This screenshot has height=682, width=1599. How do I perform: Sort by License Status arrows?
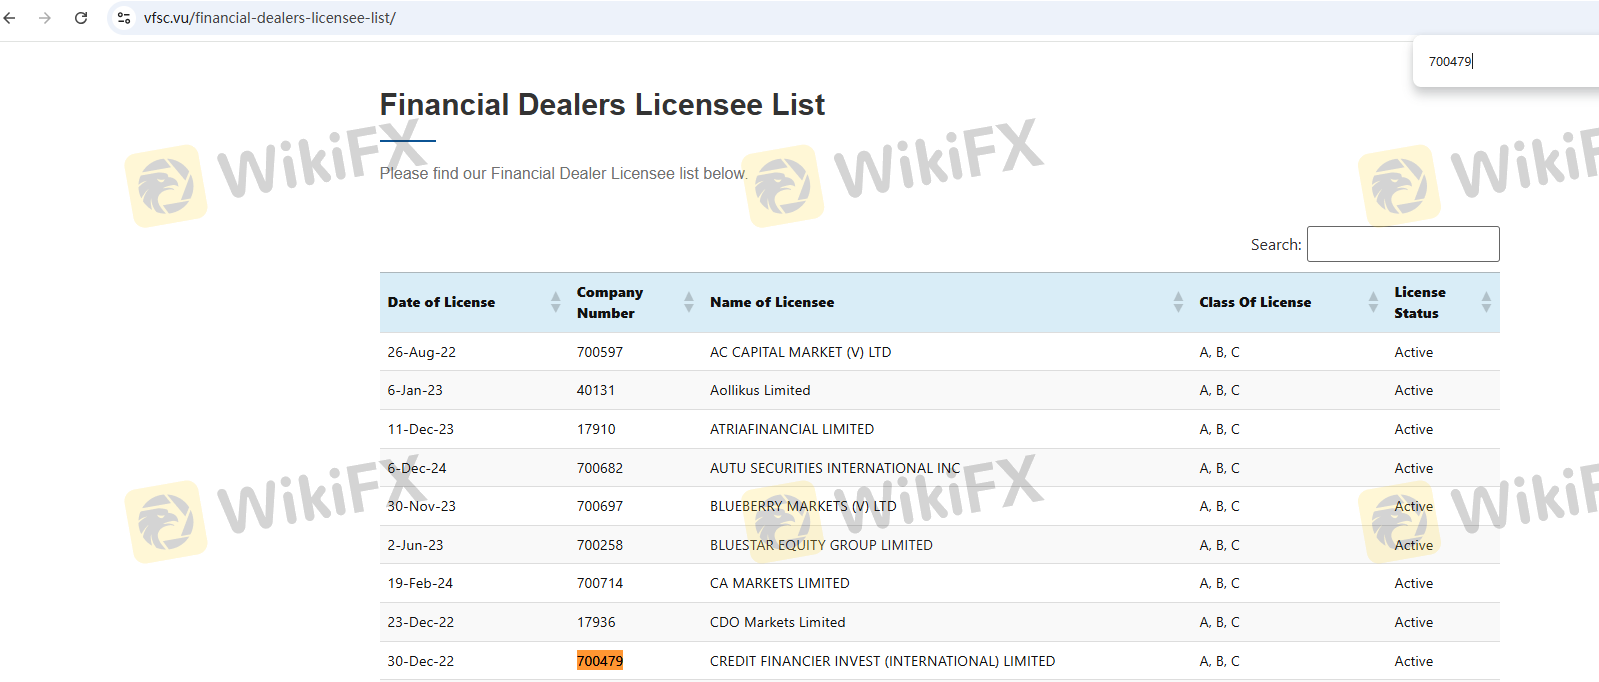pos(1486,302)
